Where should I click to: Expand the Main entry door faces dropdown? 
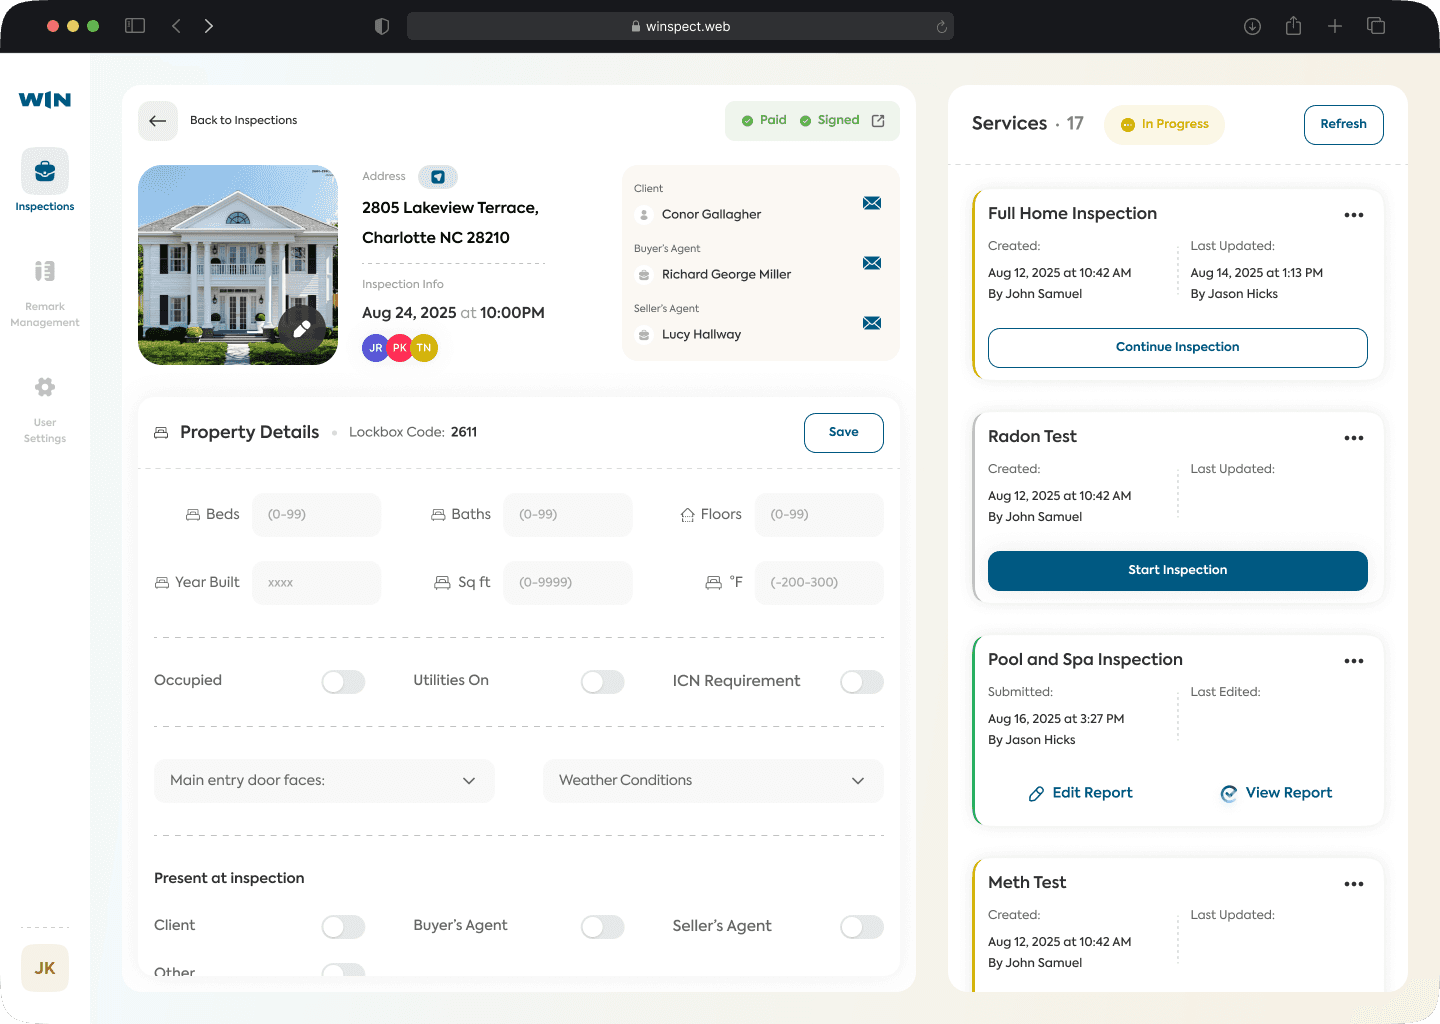[x=324, y=781]
